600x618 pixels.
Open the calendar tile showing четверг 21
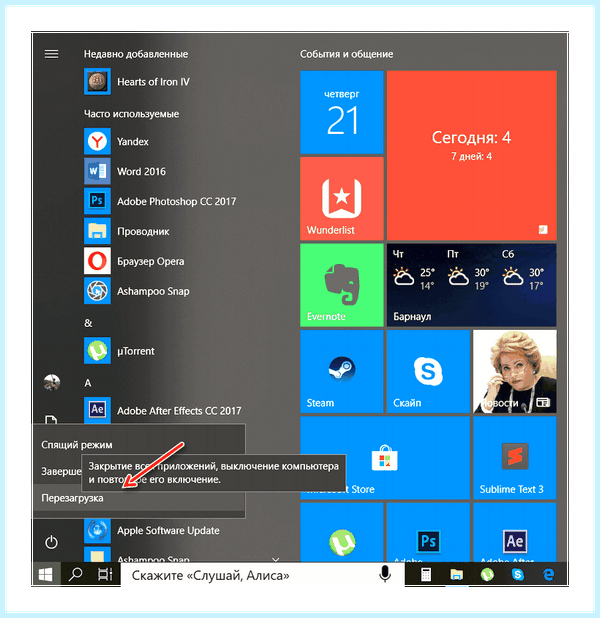(x=341, y=112)
